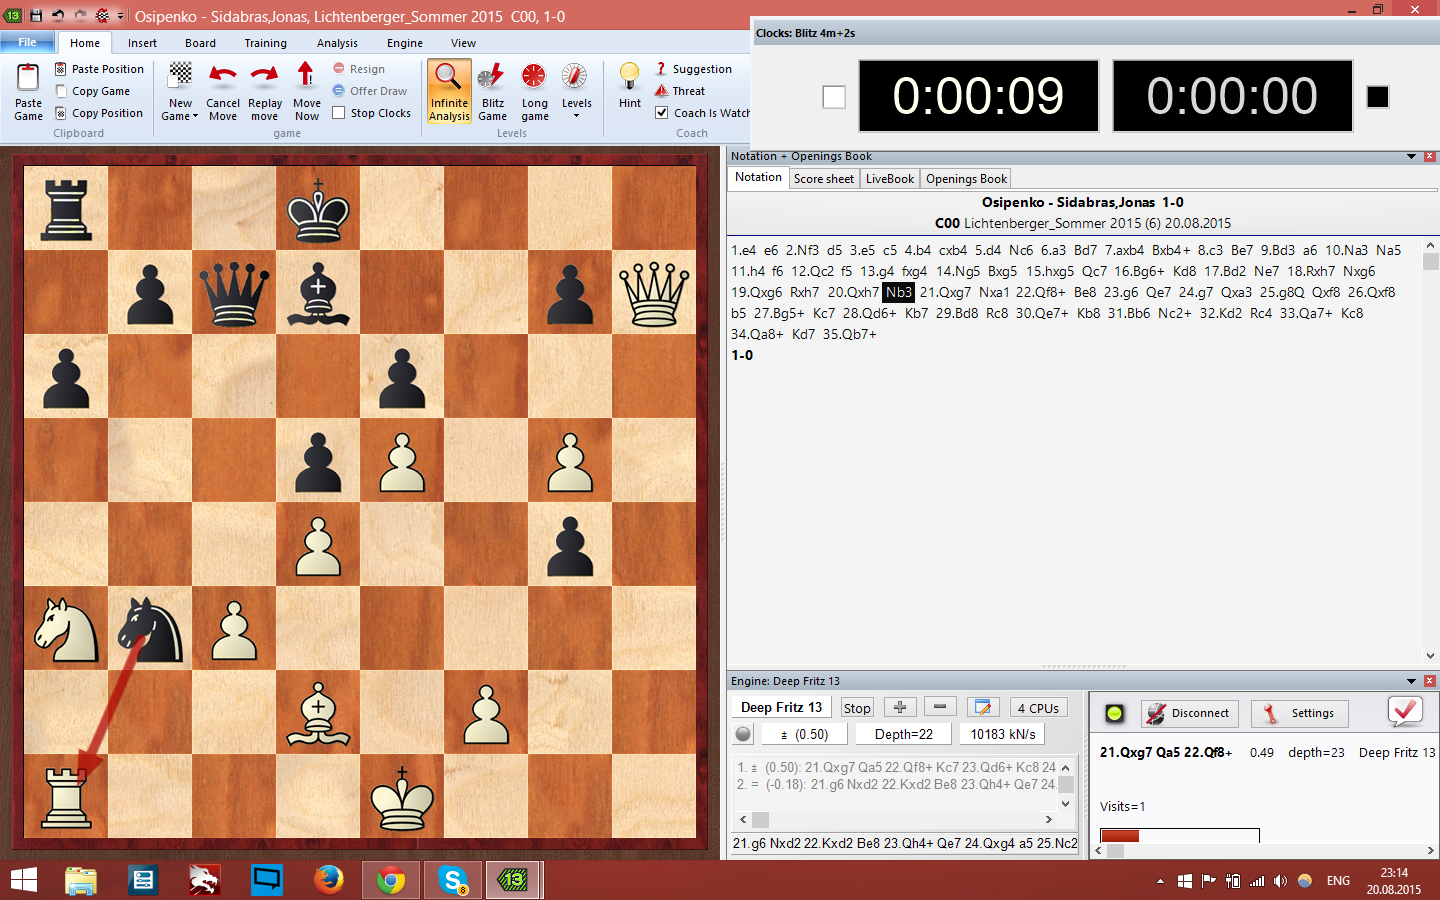Select move 21.Qxg7 in the notation

945,292
